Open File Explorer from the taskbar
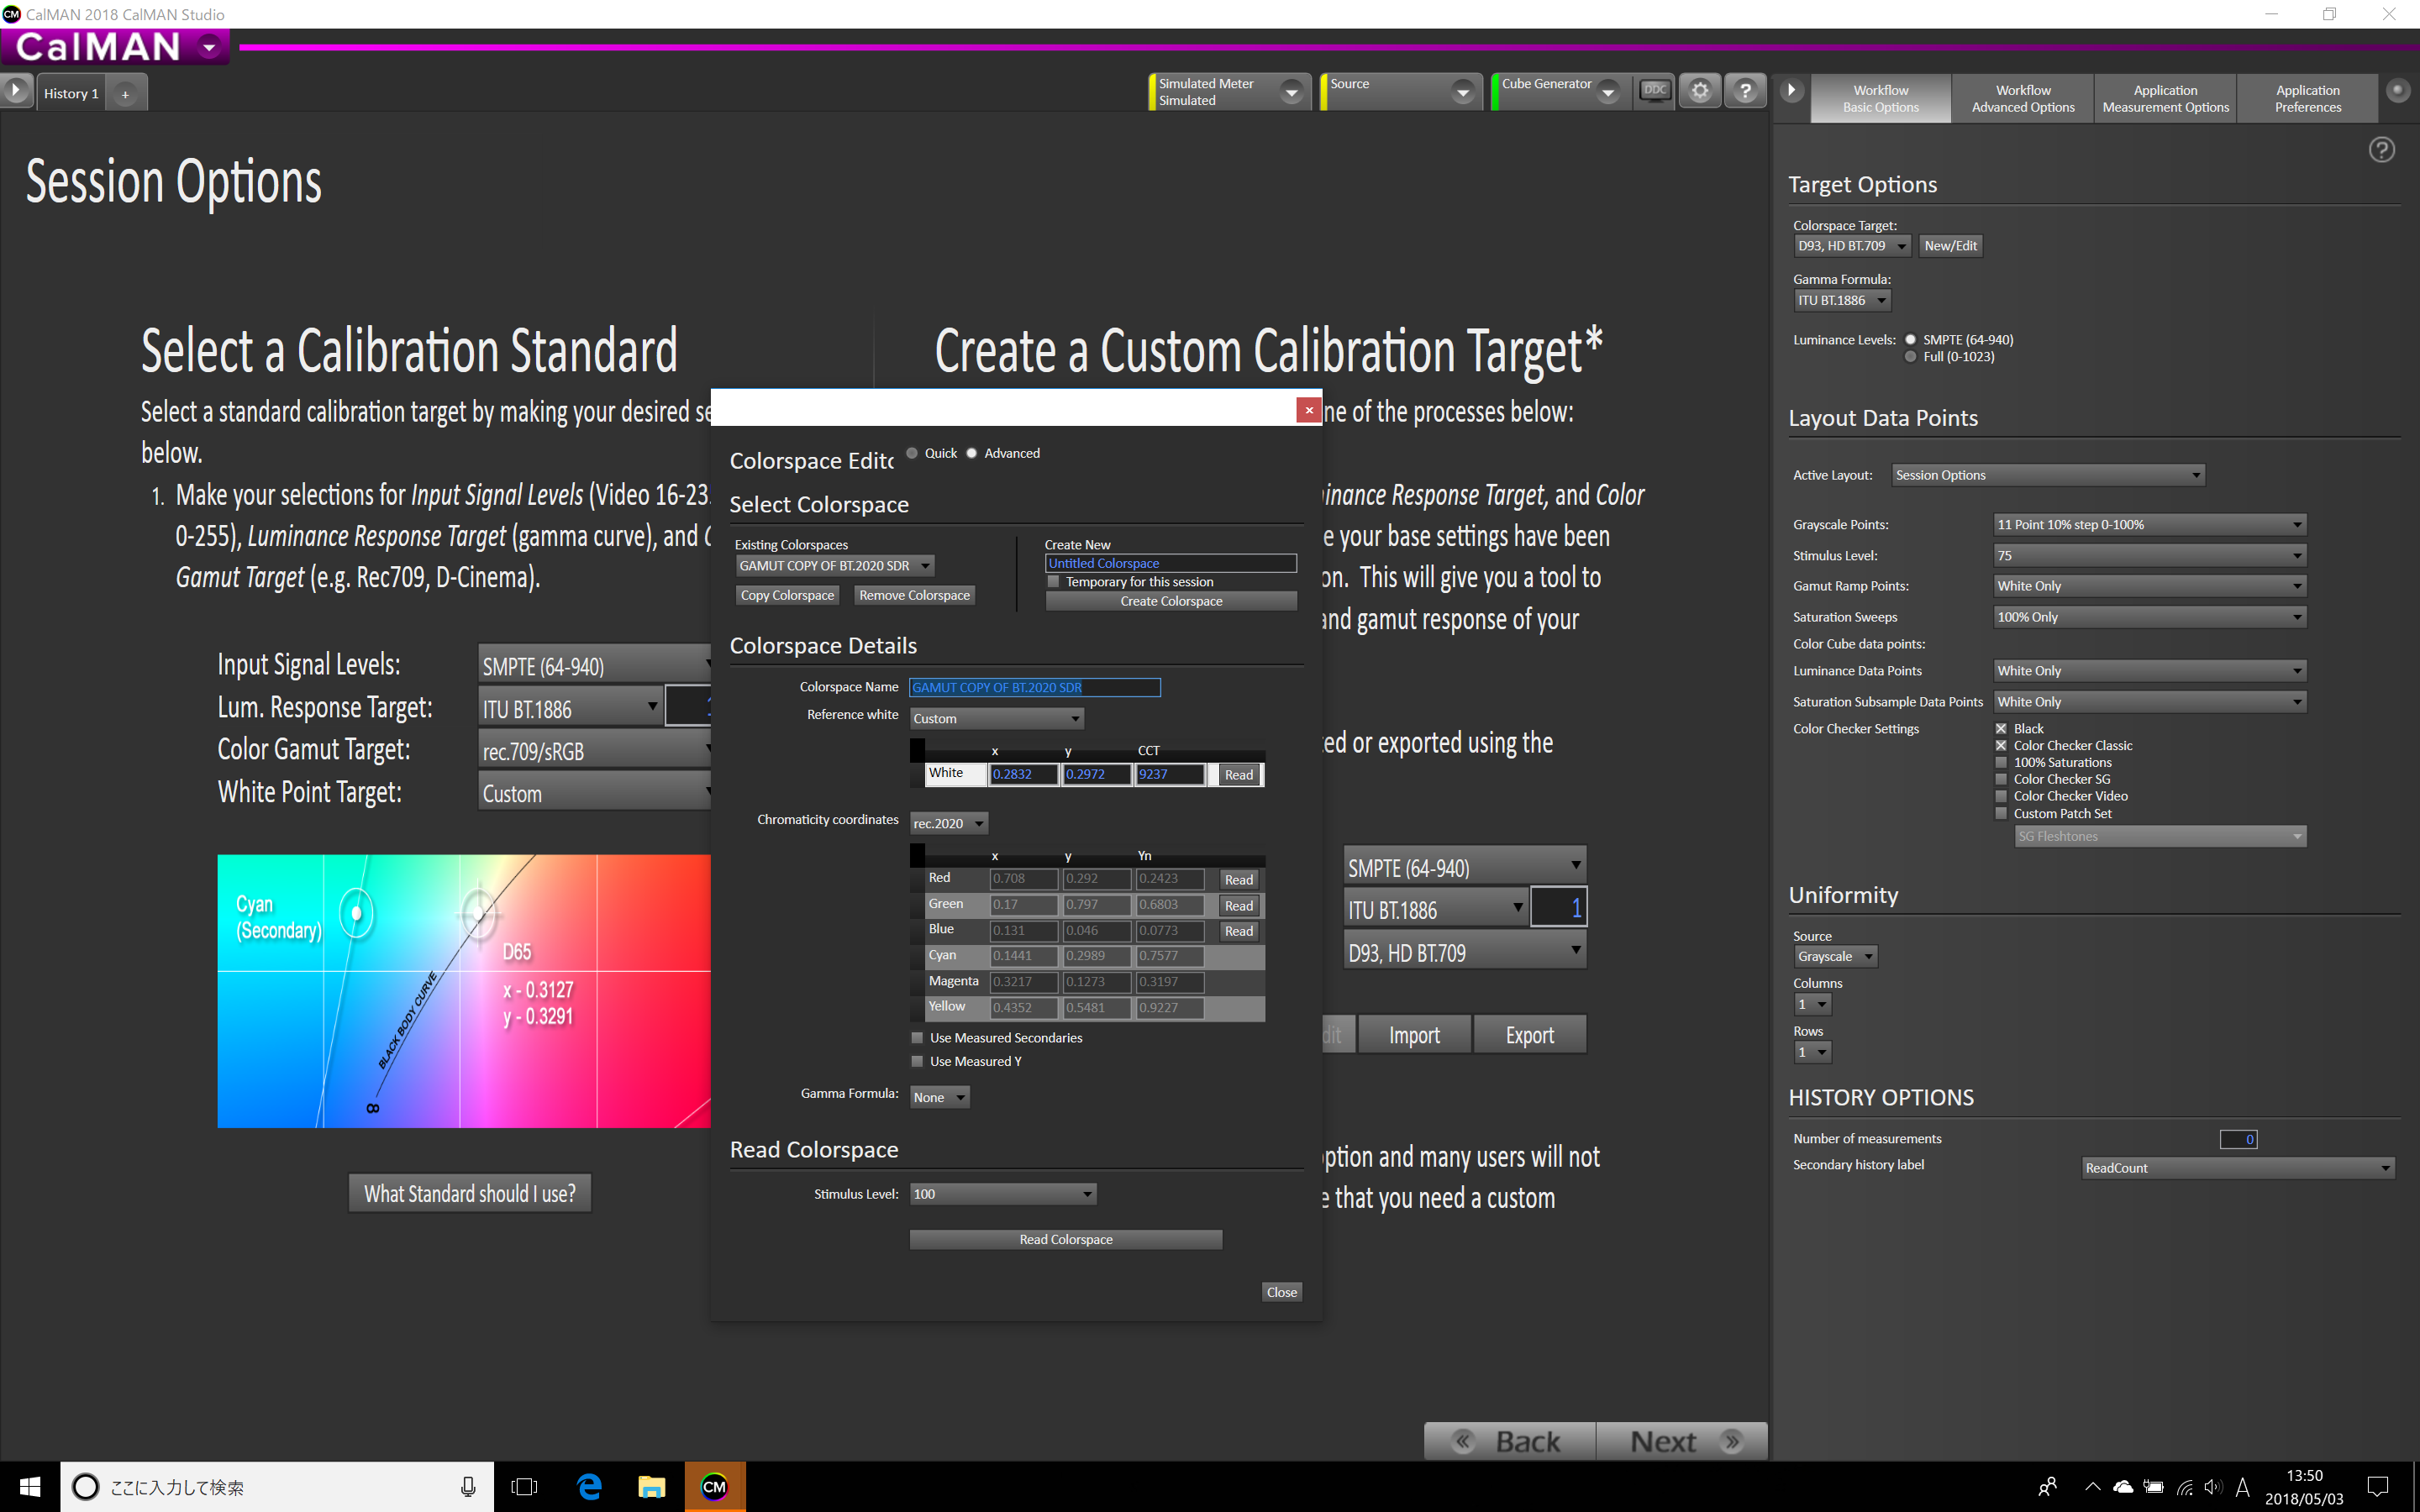The image size is (2420, 1512). pyautogui.click(x=652, y=1486)
